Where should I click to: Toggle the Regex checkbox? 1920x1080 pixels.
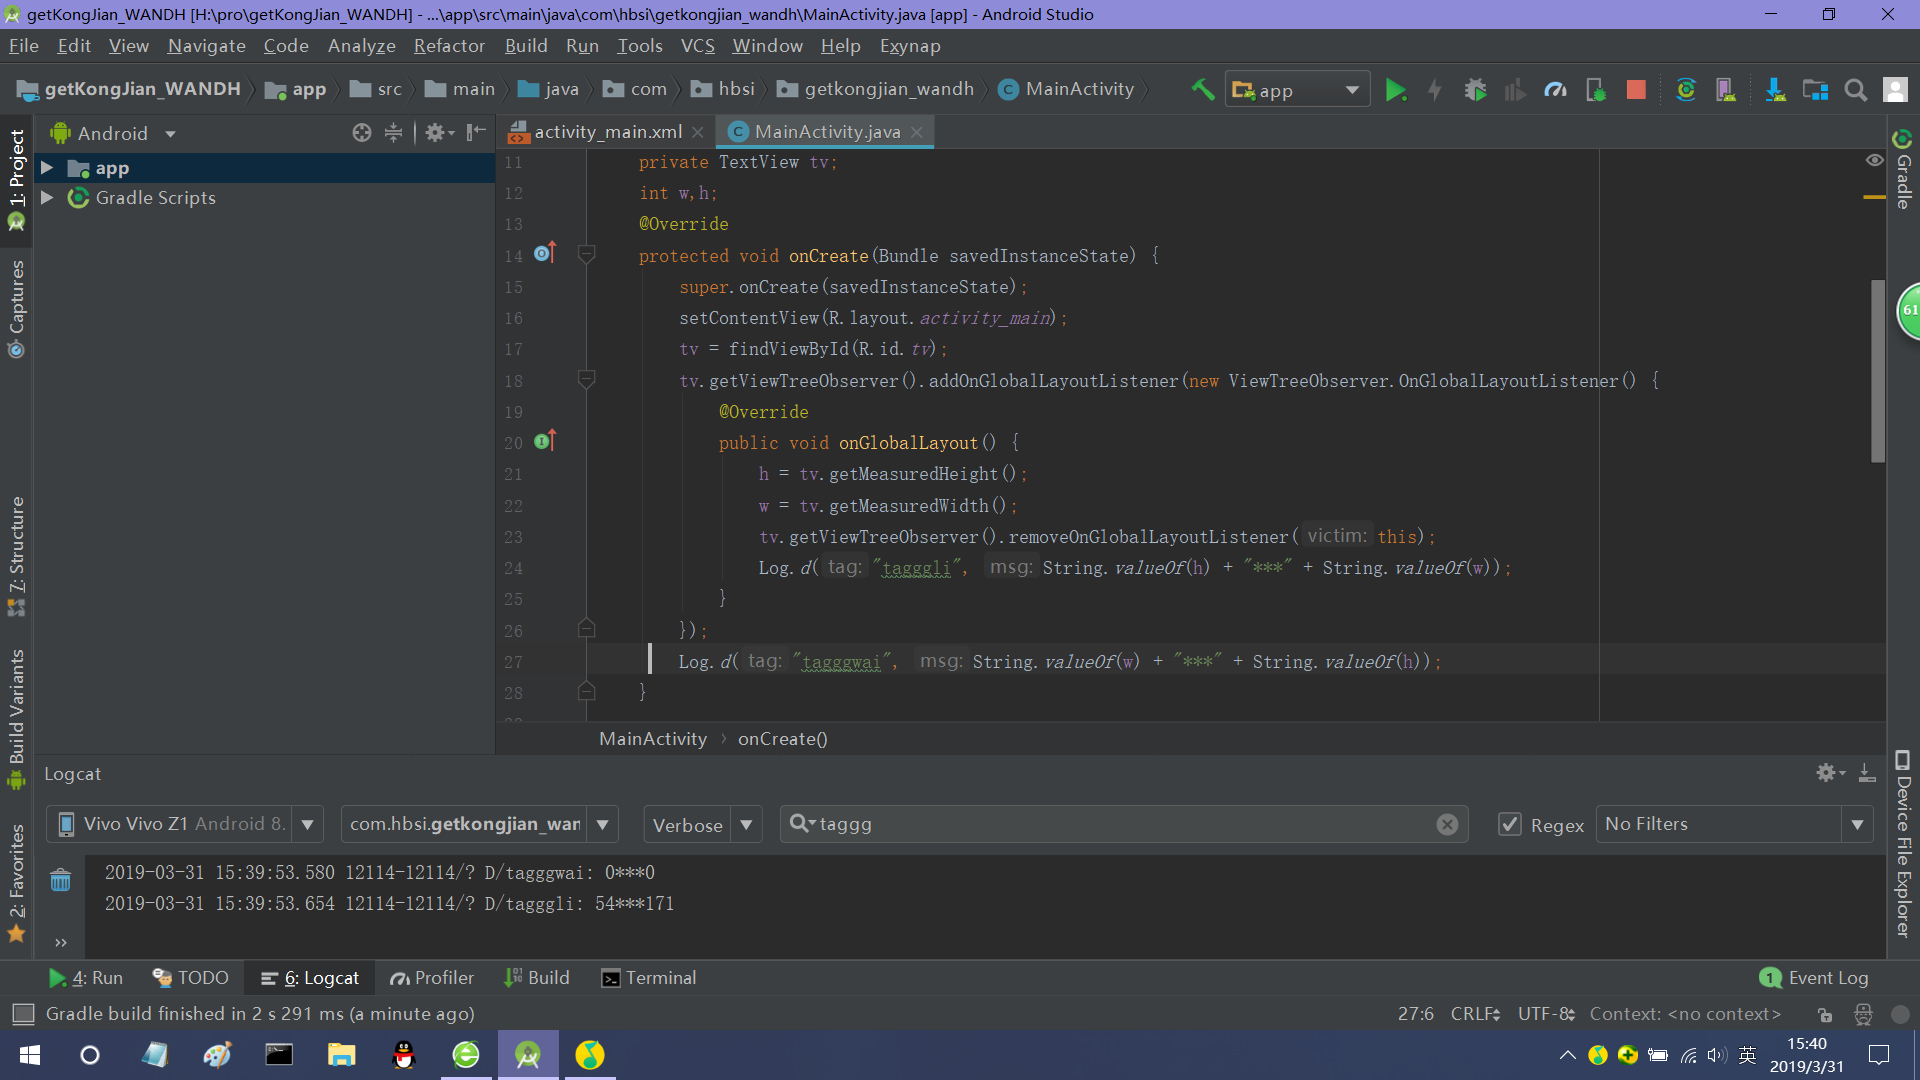1510,824
